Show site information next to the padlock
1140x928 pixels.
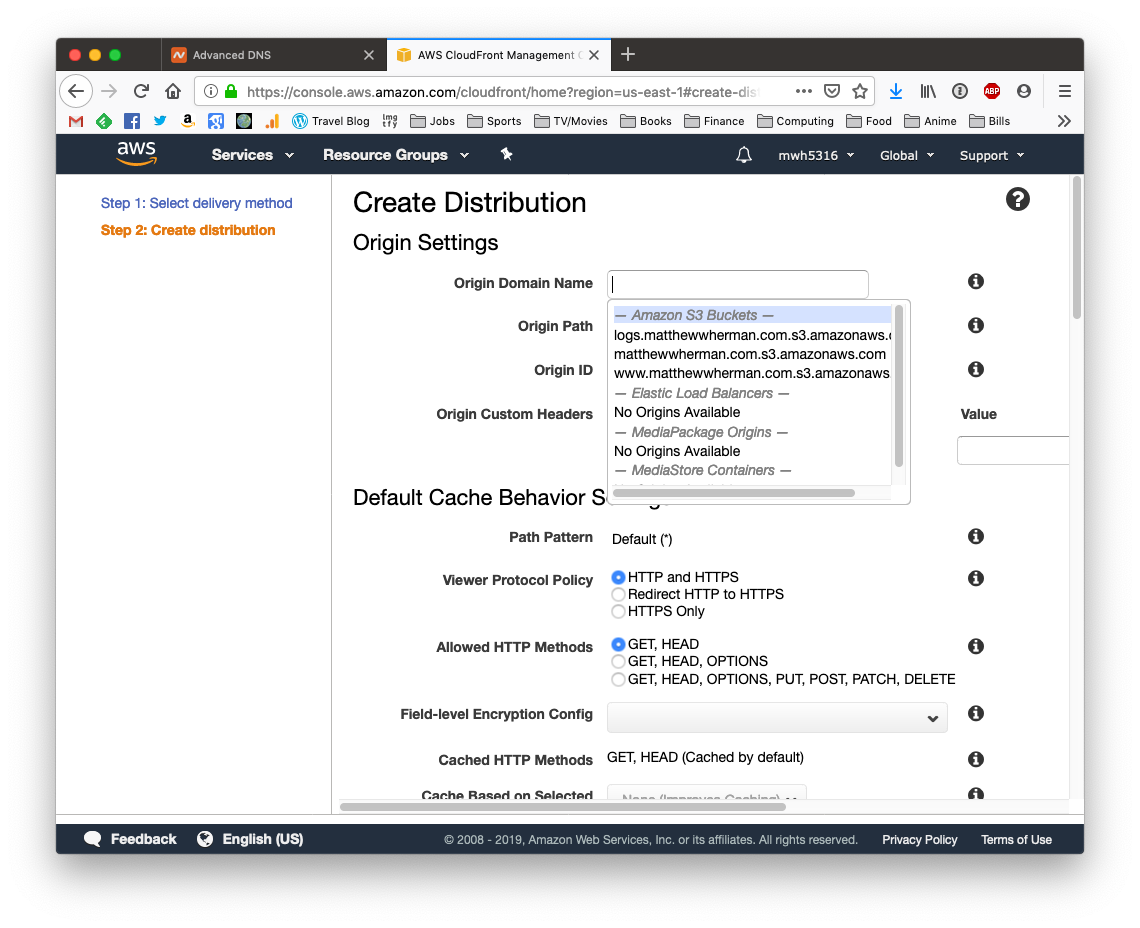coord(211,92)
